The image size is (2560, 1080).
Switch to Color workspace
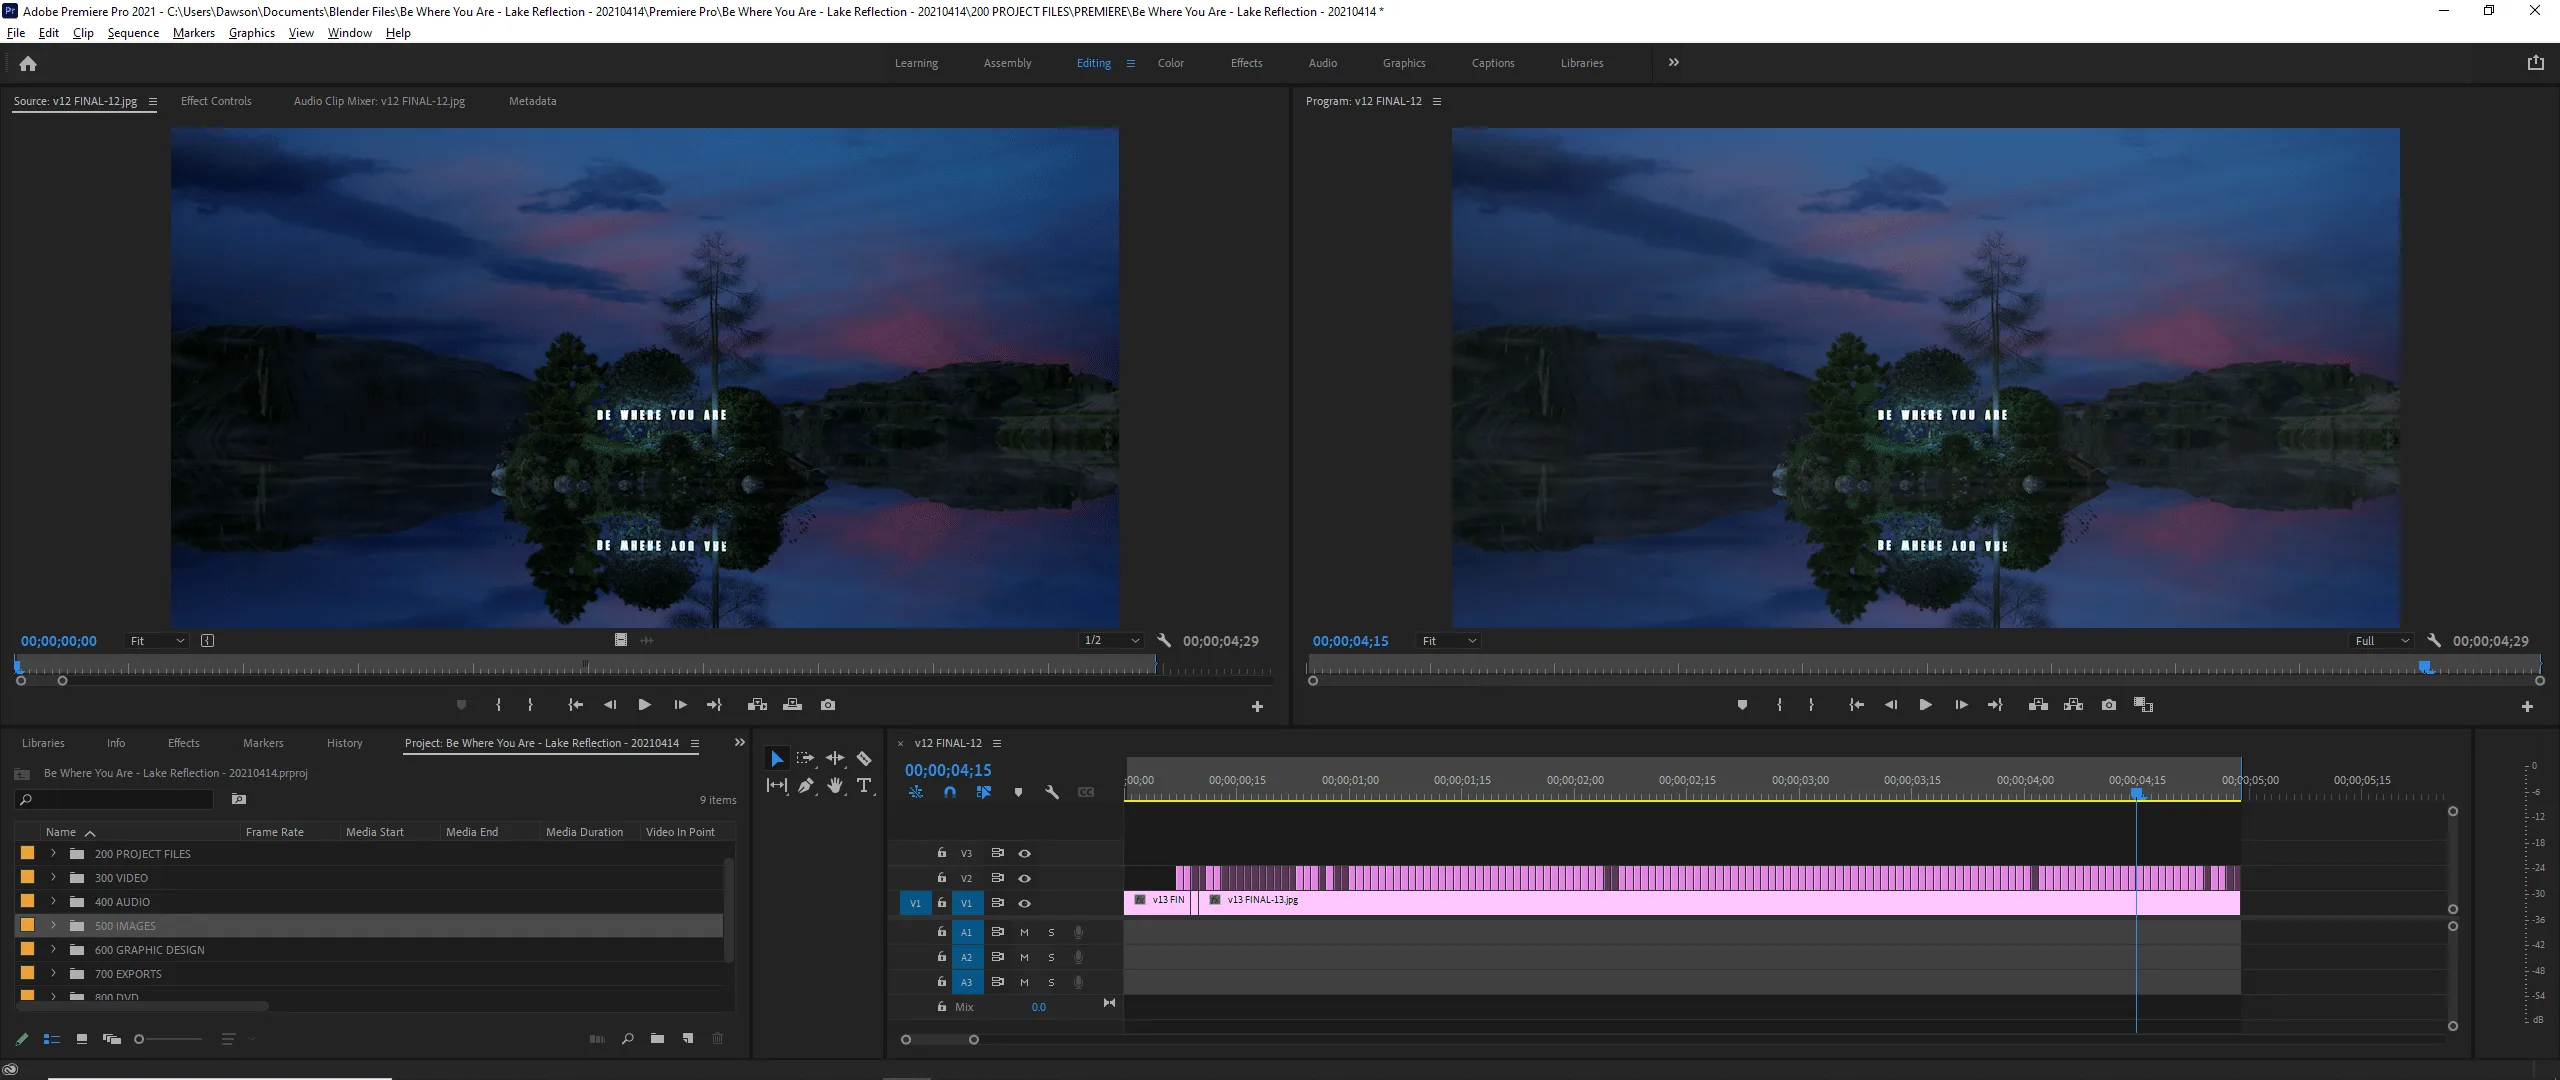(x=1170, y=63)
